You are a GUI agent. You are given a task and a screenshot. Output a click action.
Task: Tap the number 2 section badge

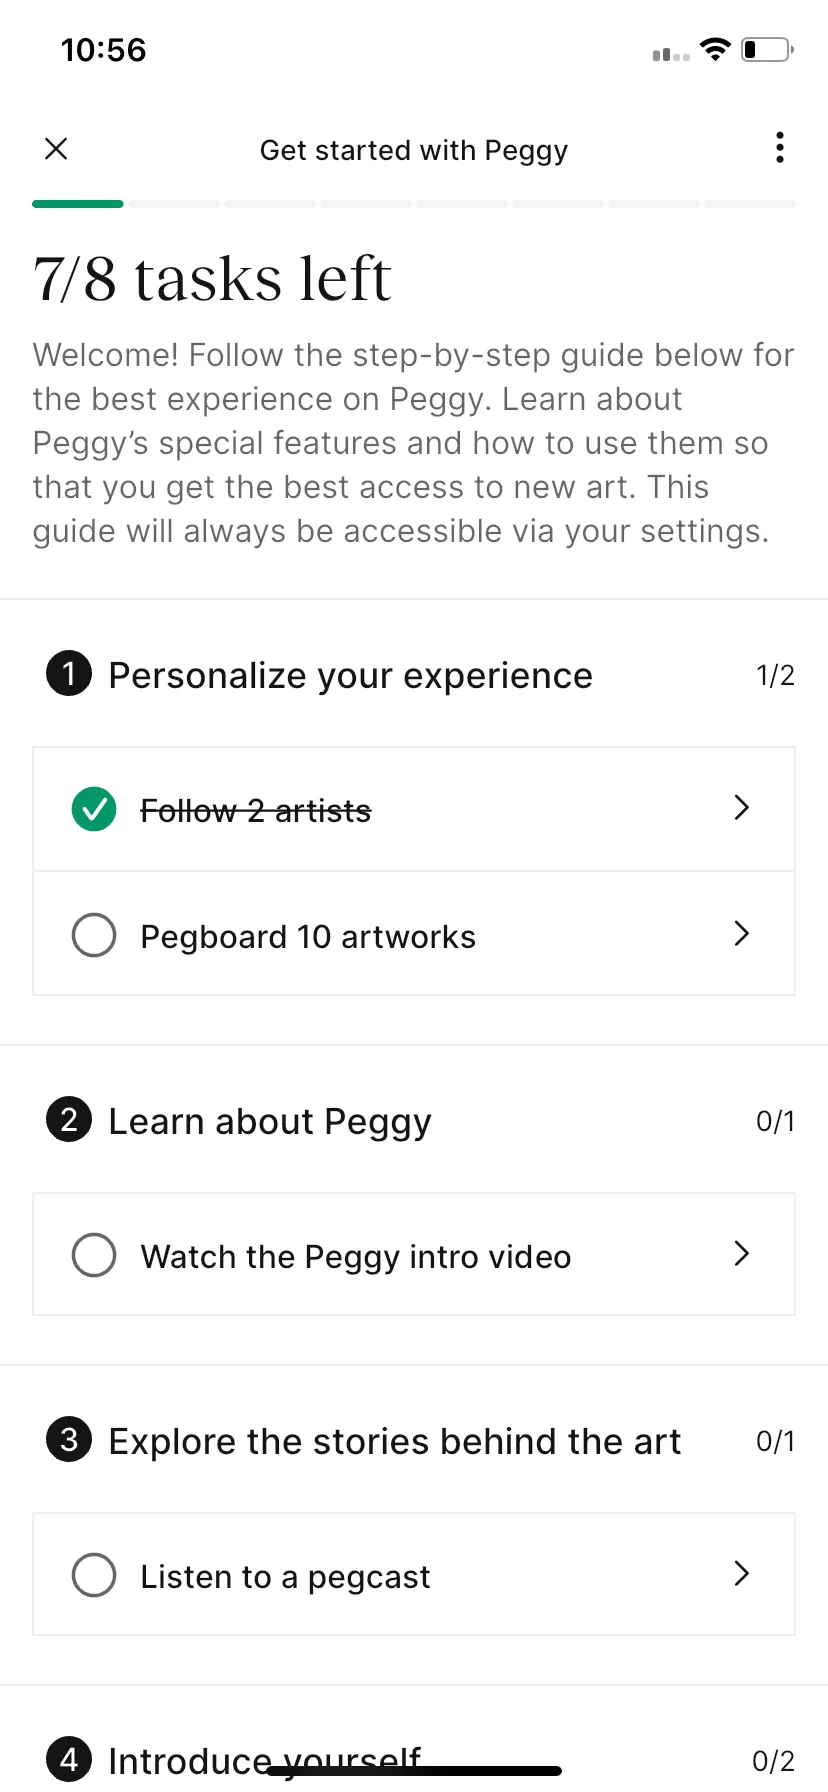(x=69, y=1119)
